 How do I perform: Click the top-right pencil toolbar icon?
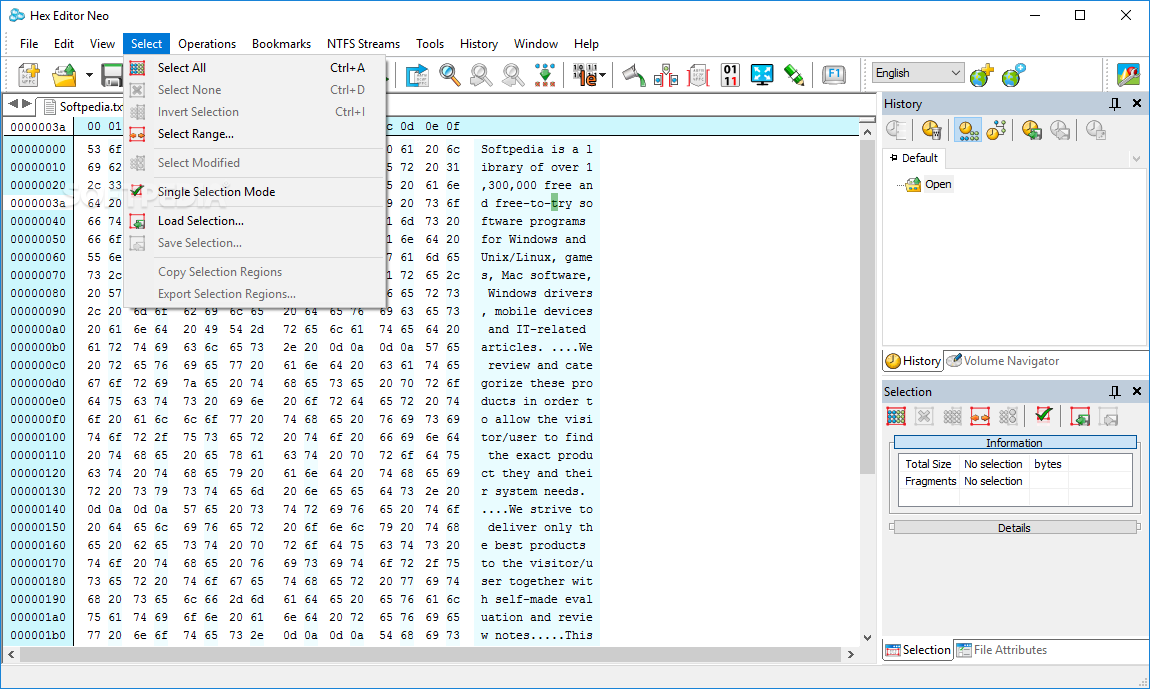click(1129, 75)
